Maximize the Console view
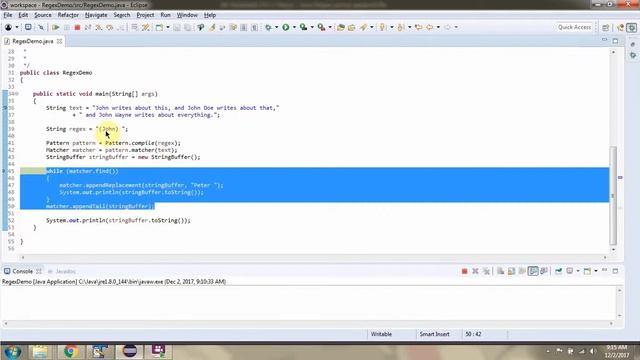 [615, 271]
